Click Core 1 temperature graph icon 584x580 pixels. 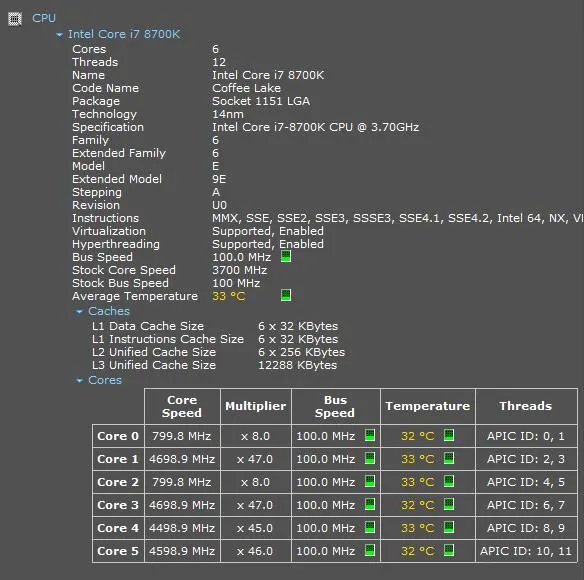tap(449, 458)
